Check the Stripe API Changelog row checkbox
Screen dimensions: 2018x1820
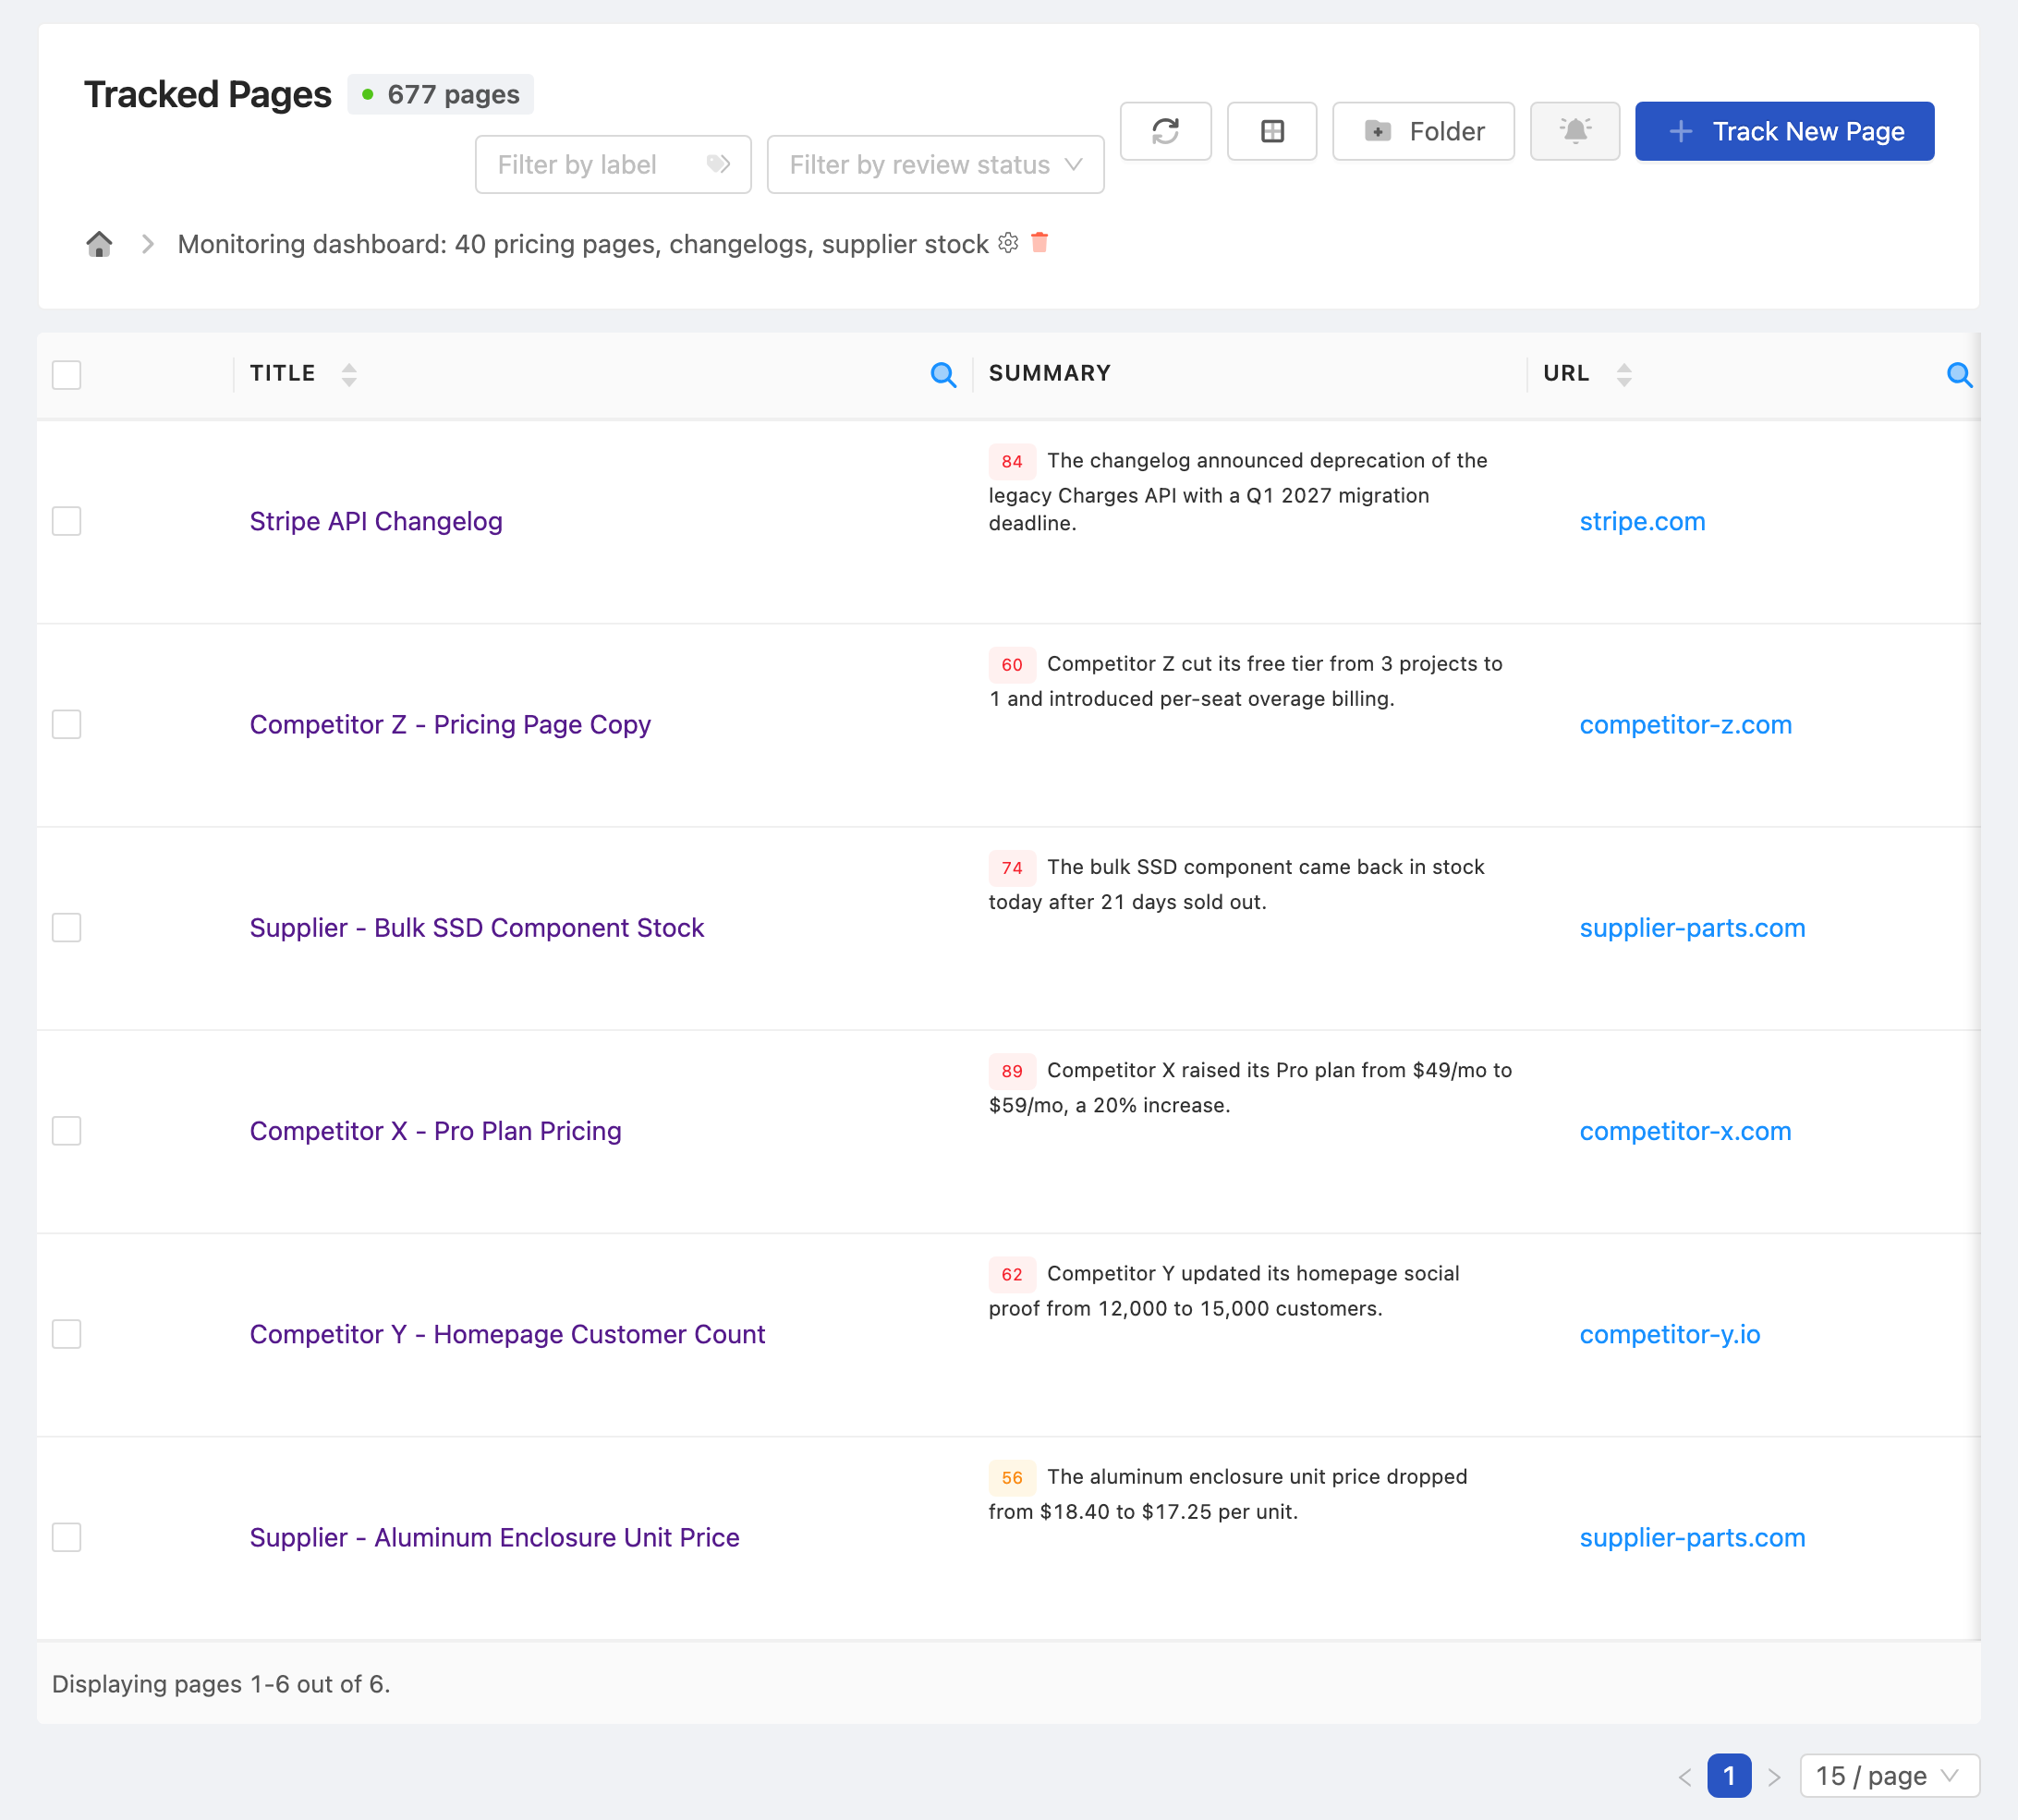(66, 521)
